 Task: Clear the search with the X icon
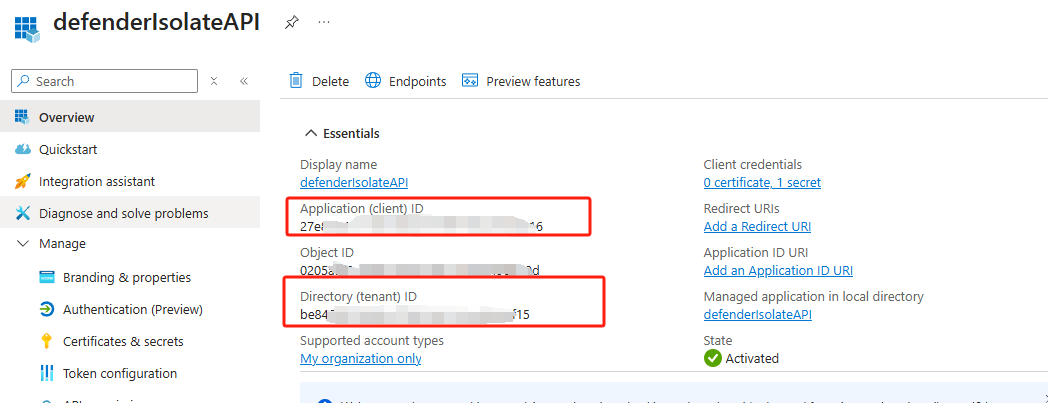point(214,81)
